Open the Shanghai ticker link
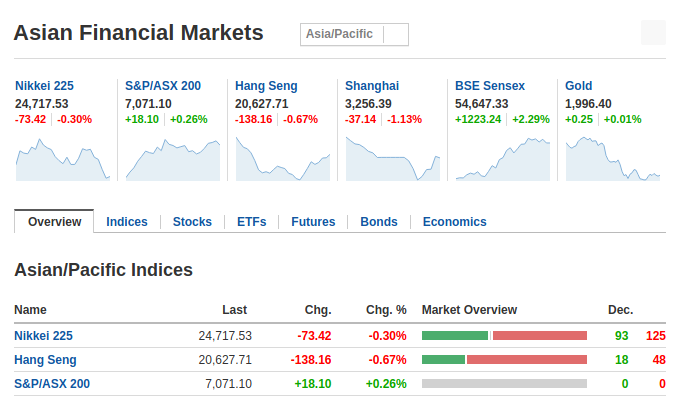This screenshot has width=682, height=401. pos(372,86)
